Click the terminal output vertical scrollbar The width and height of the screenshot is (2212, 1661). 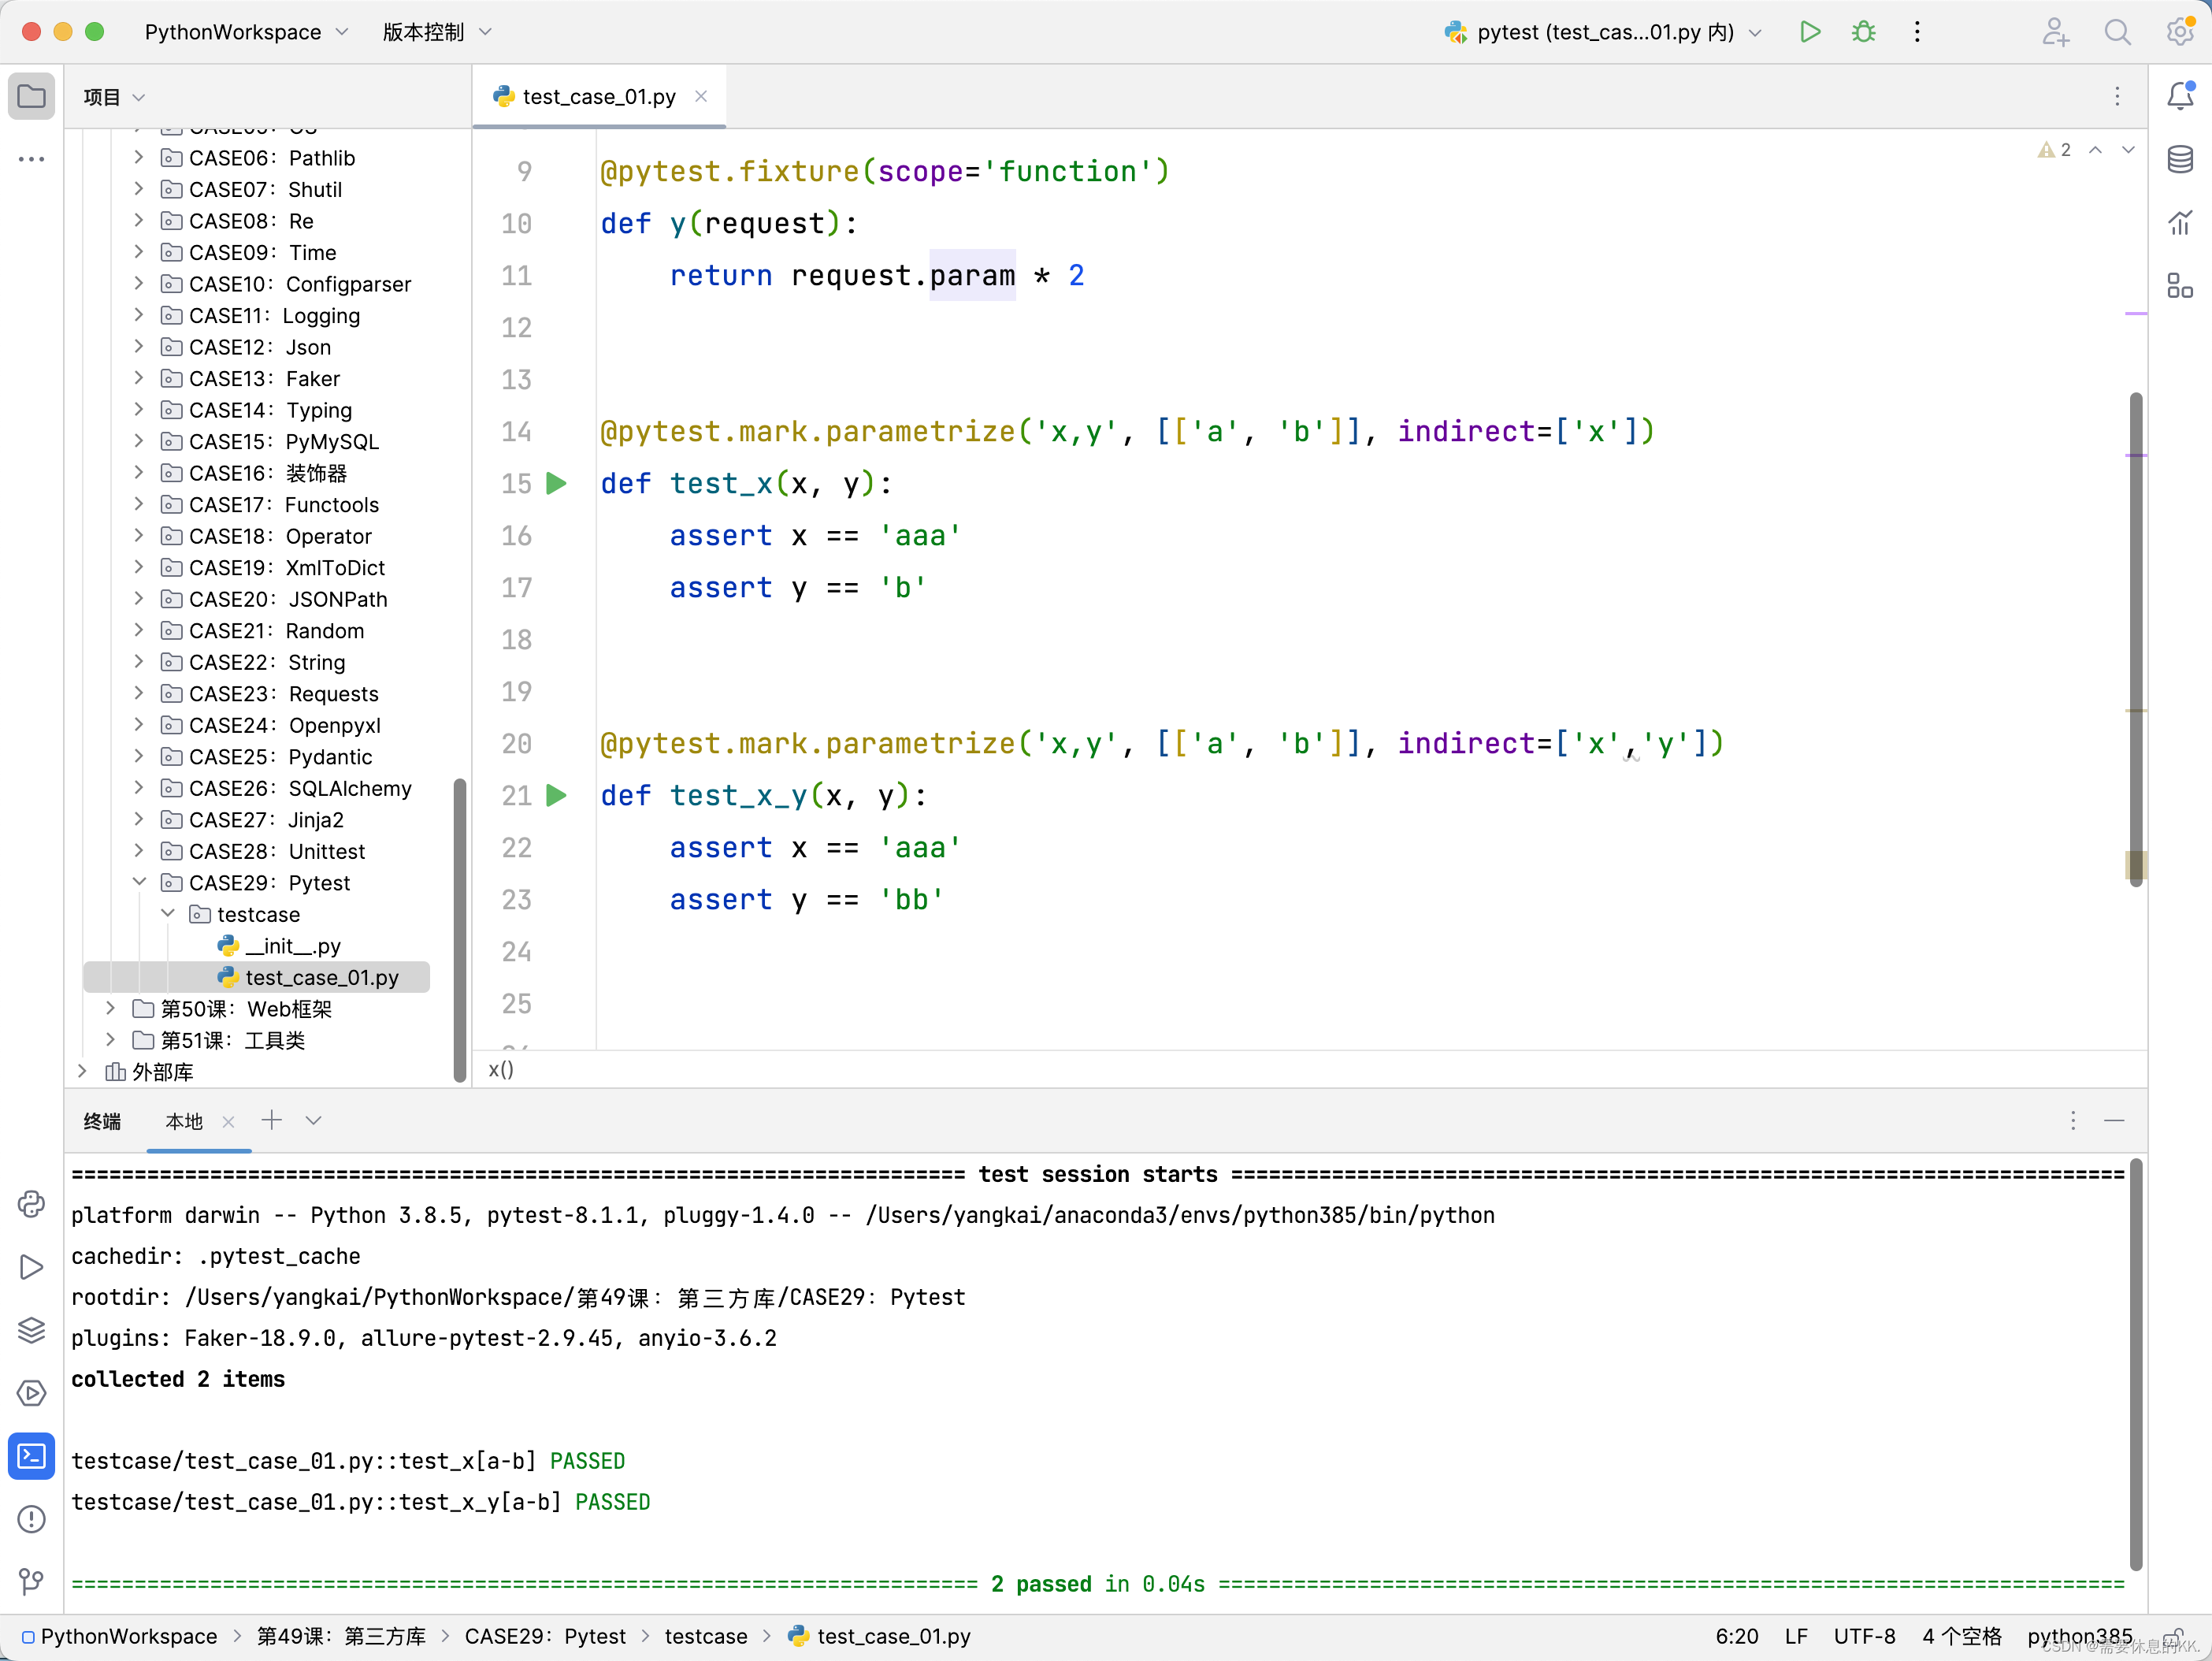tap(2136, 1365)
